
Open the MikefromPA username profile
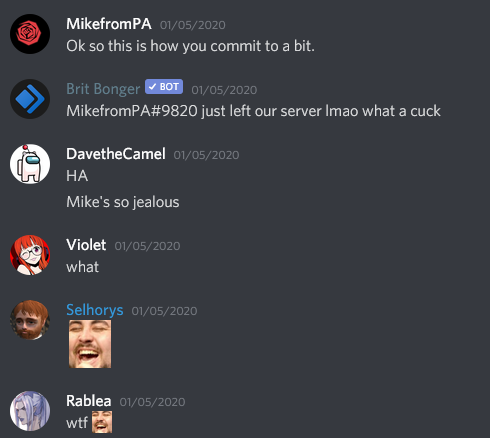[109, 24]
